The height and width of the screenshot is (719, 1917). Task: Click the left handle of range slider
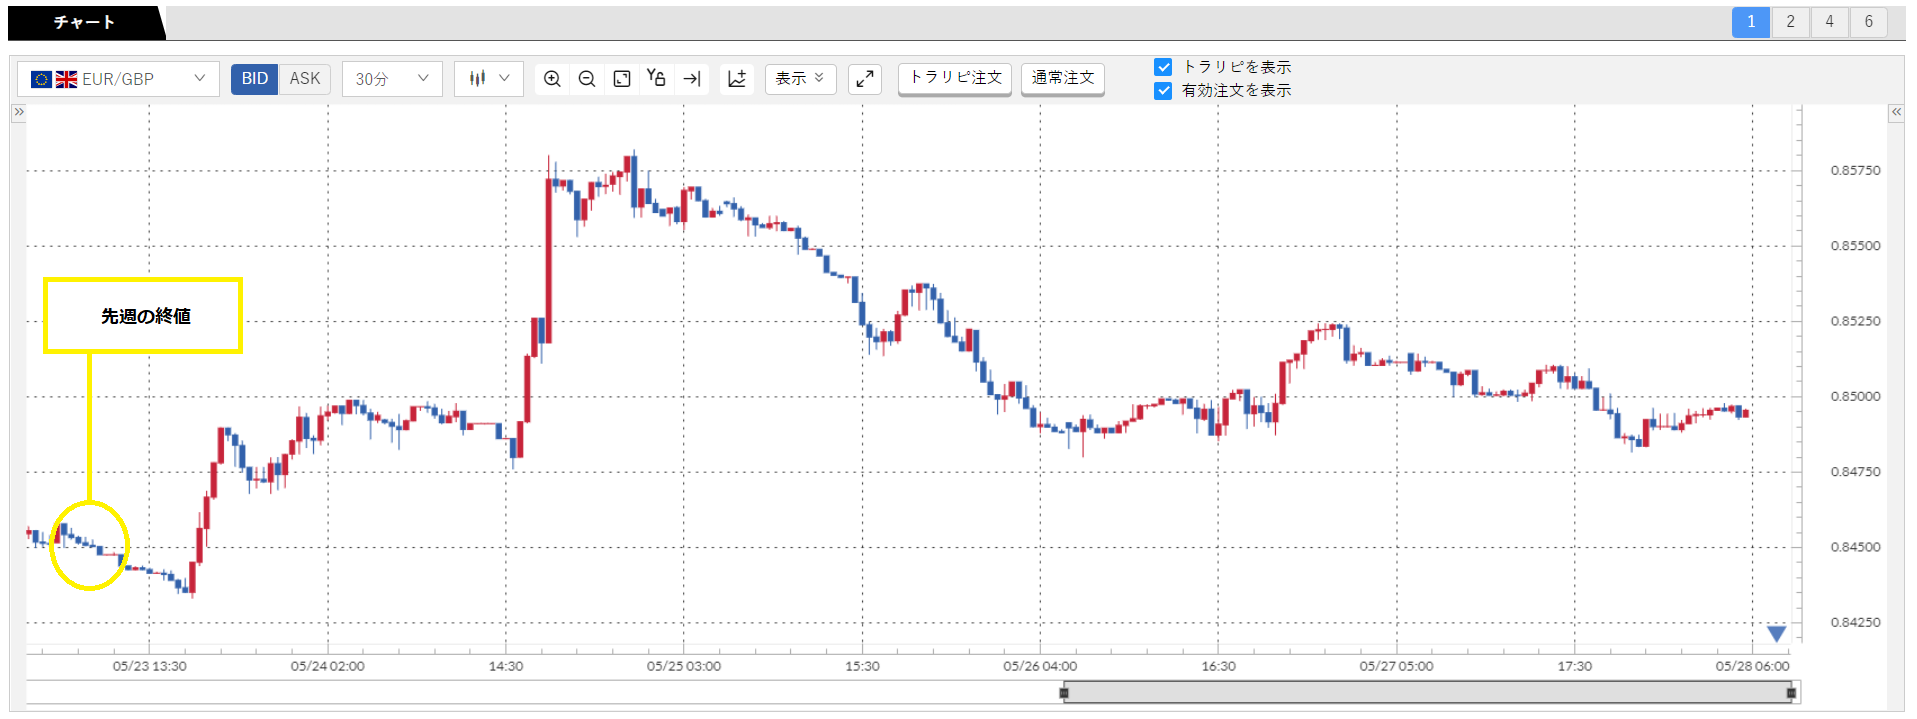(x=1064, y=692)
